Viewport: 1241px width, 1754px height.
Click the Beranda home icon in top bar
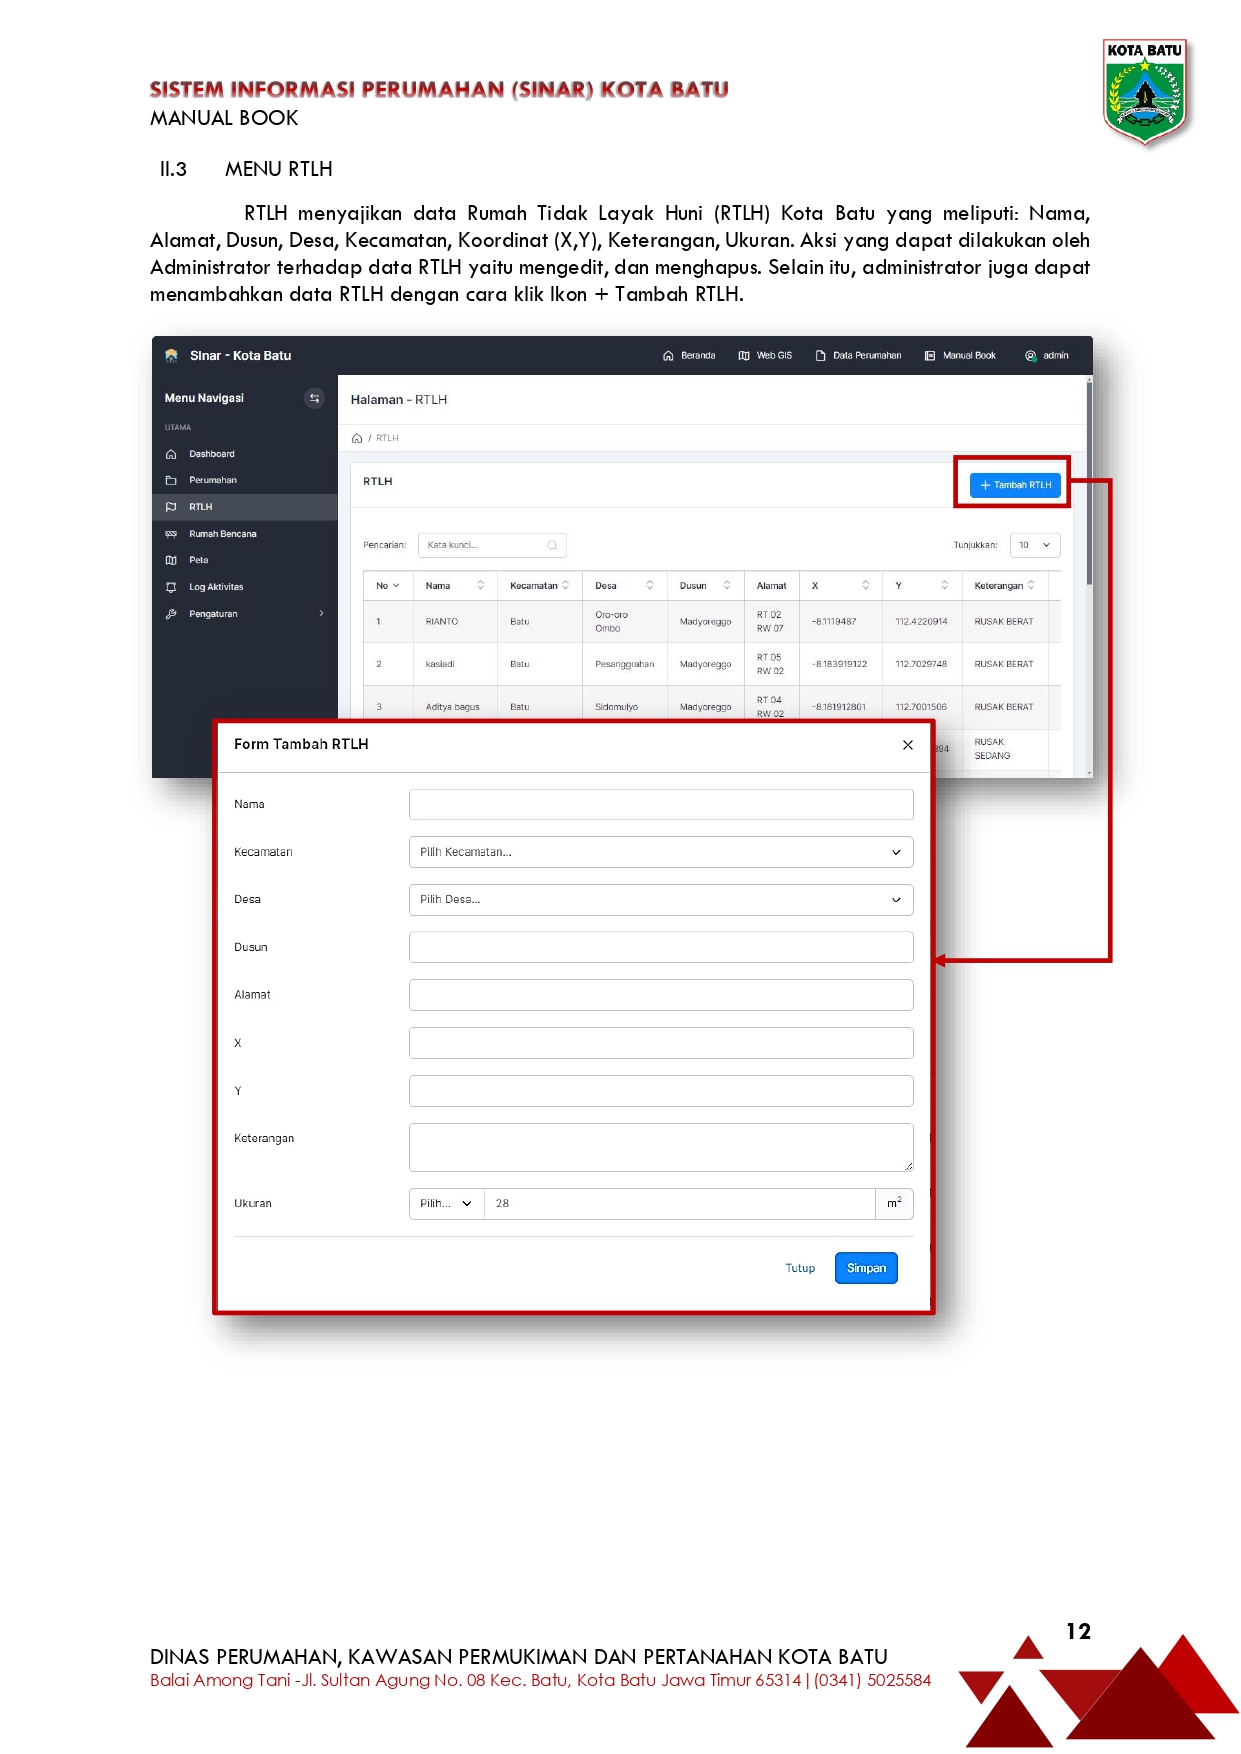668,356
